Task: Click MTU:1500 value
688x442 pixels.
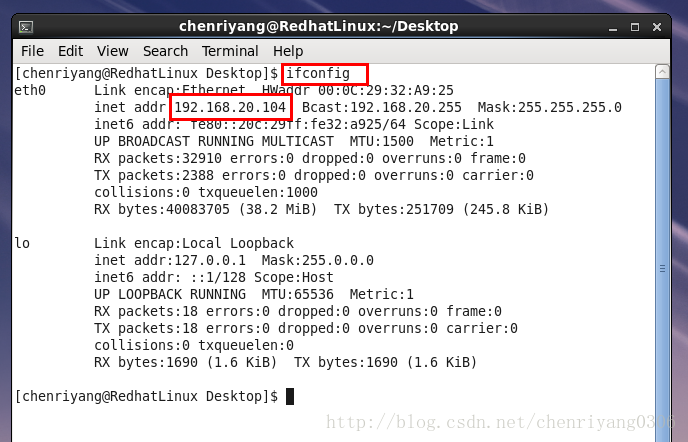Action: (x=381, y=141)
